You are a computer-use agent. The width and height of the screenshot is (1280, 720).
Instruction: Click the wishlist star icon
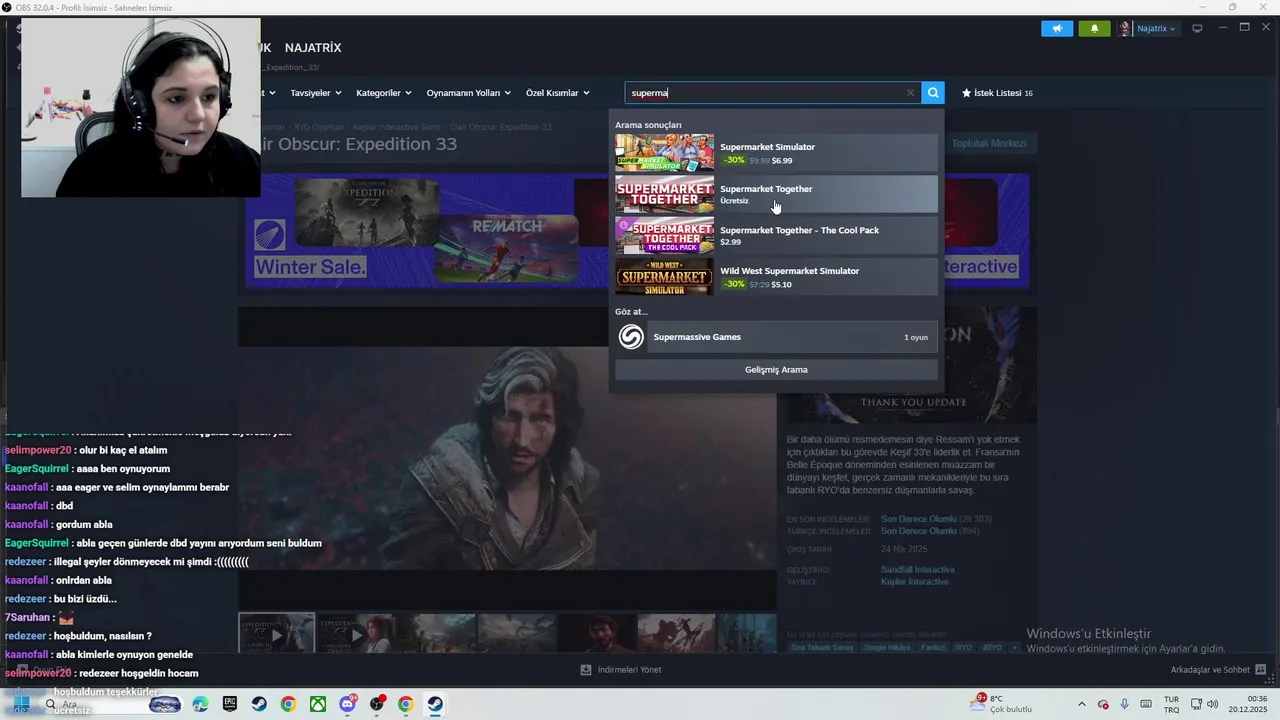[x=966, y=93]
